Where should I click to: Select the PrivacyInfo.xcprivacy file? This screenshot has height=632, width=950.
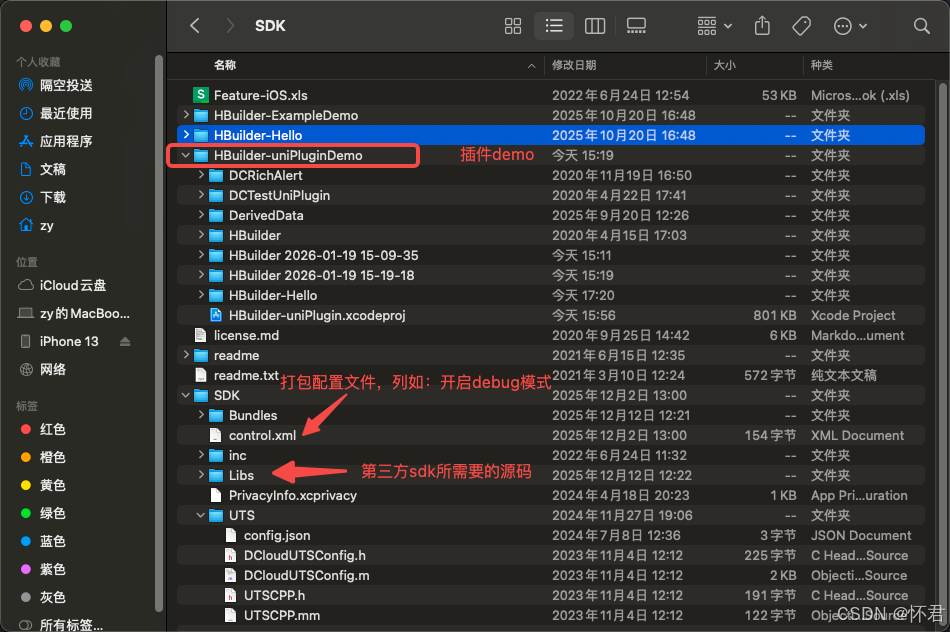point(551,495)
